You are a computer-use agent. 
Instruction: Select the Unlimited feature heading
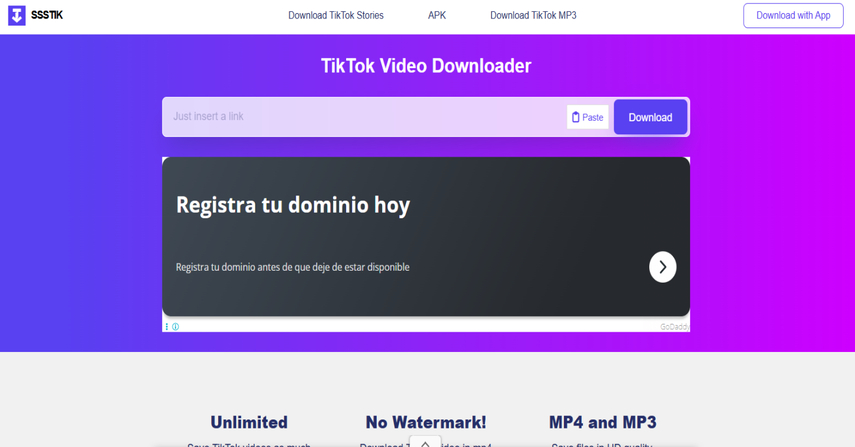pyautogui.click(x=249, y=422)
